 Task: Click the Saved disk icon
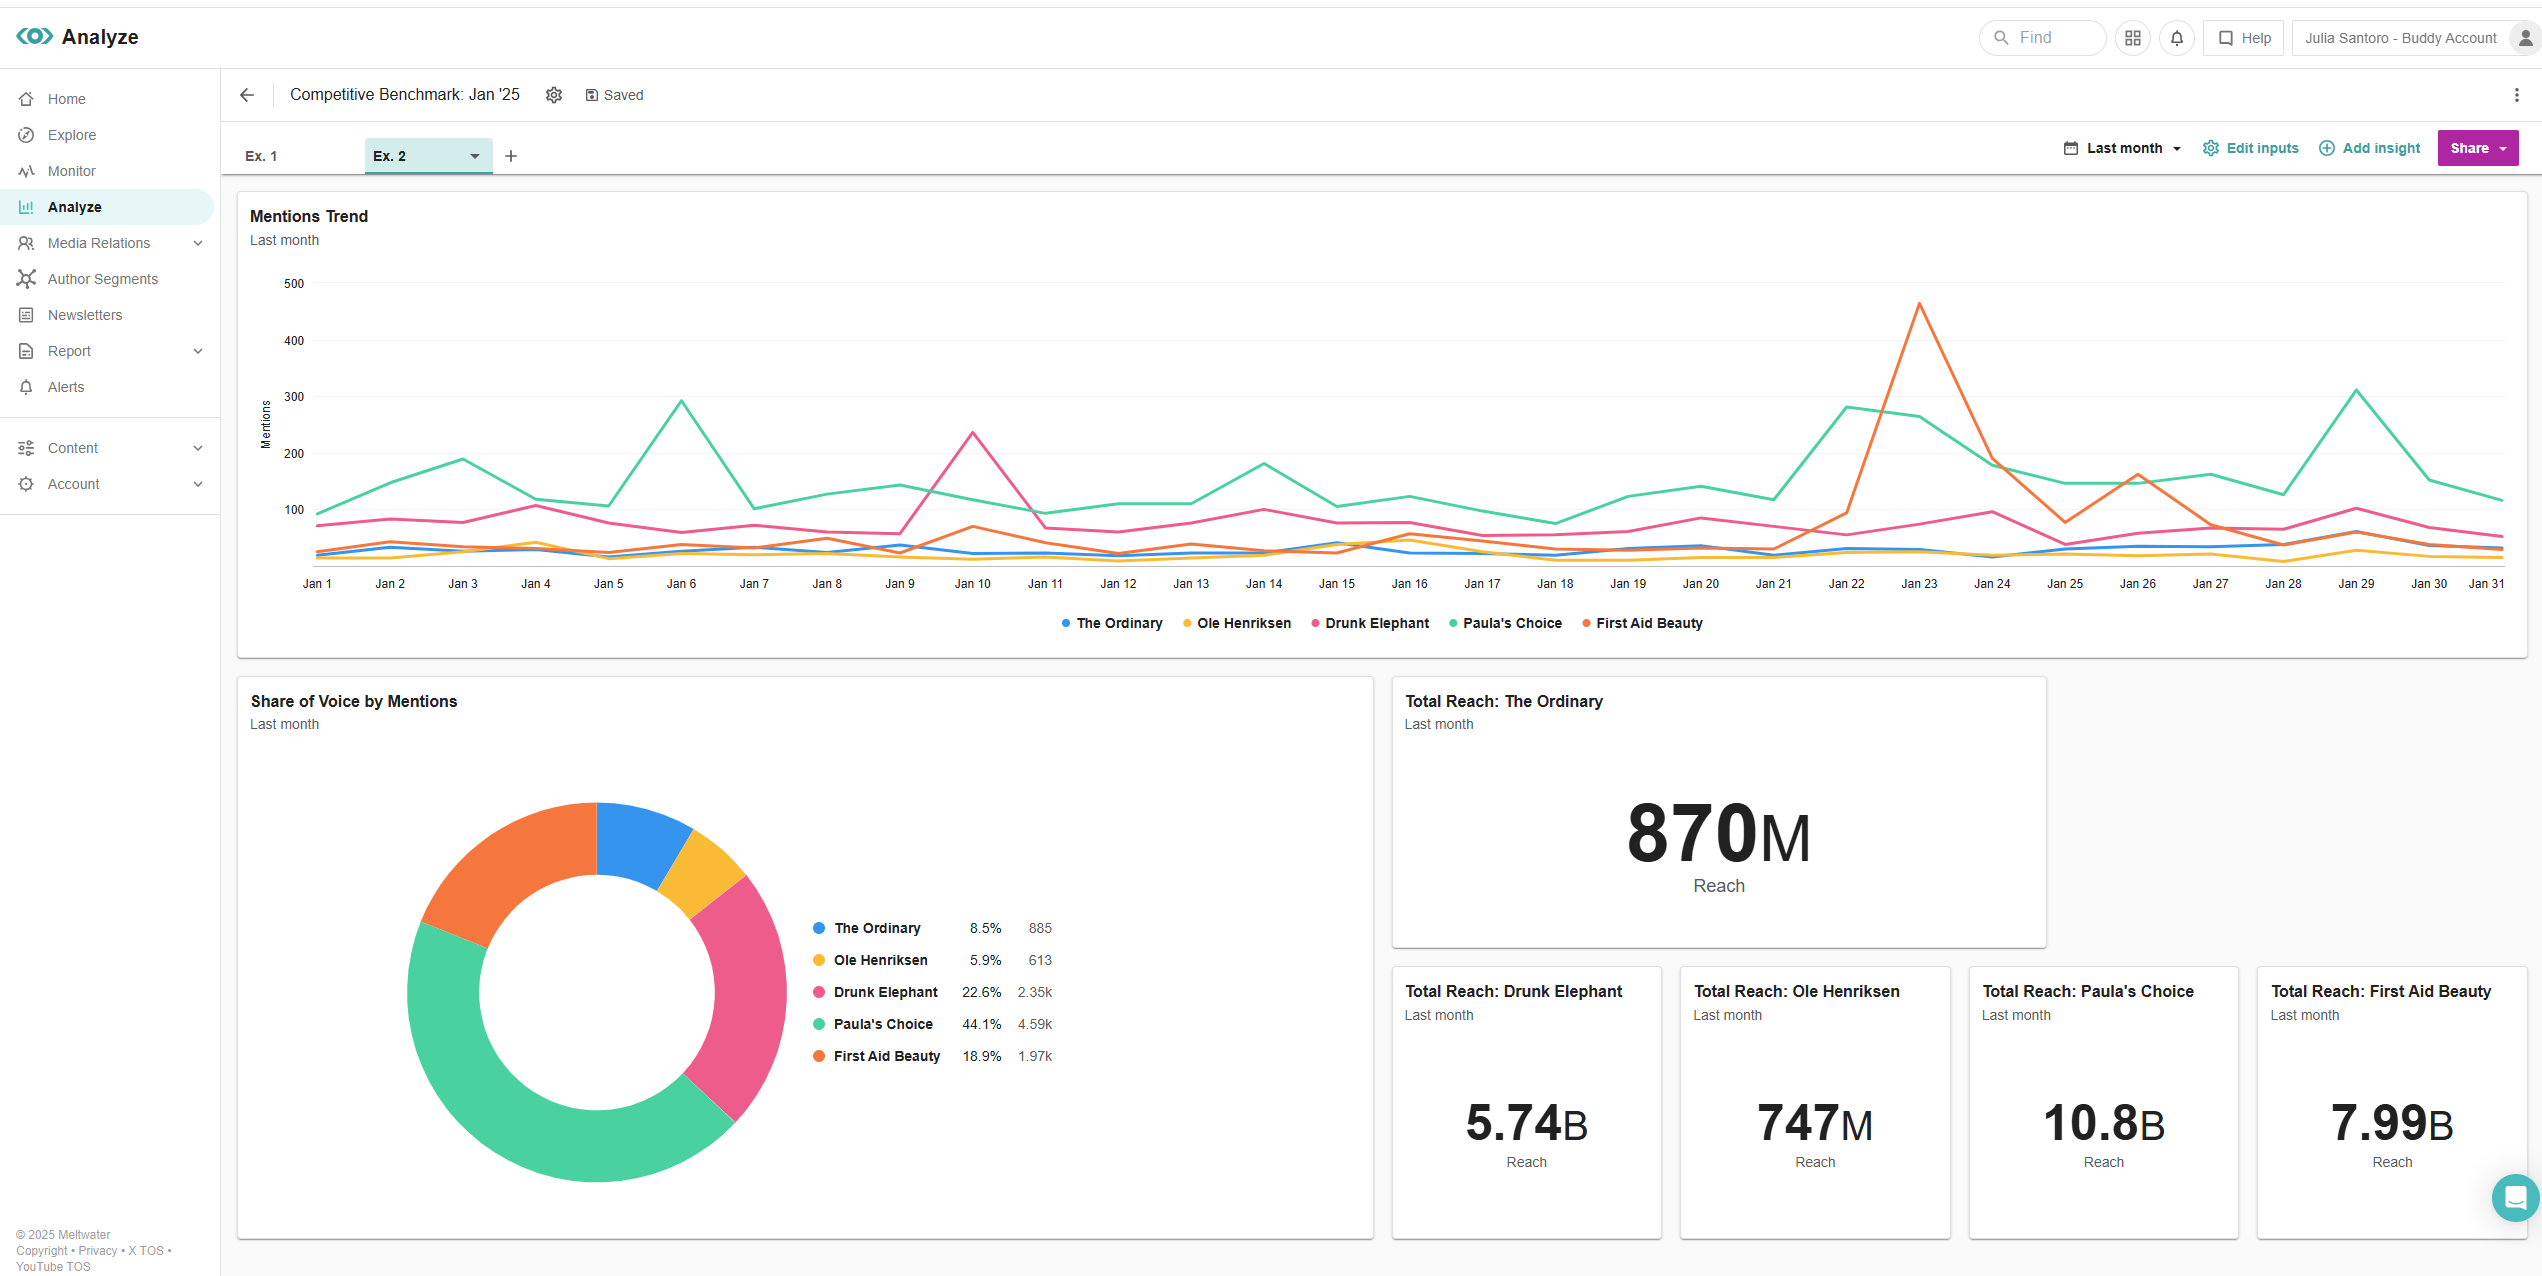click(x=591, y=95)
